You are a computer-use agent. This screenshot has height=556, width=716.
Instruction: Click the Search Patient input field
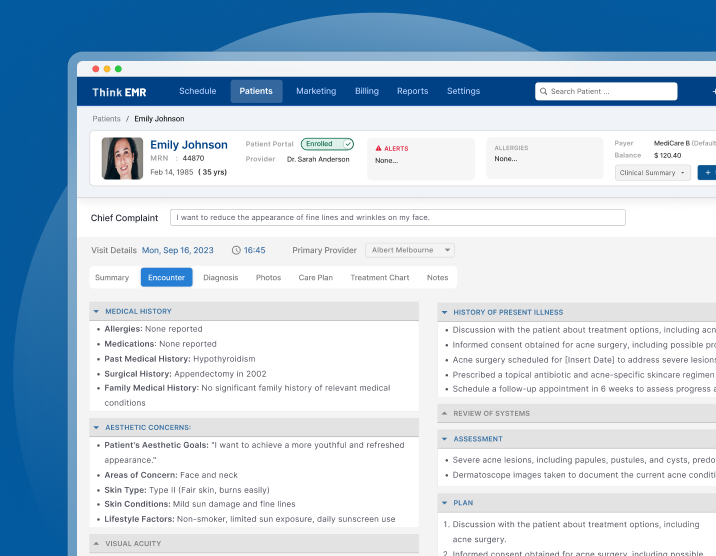(606, 91)
